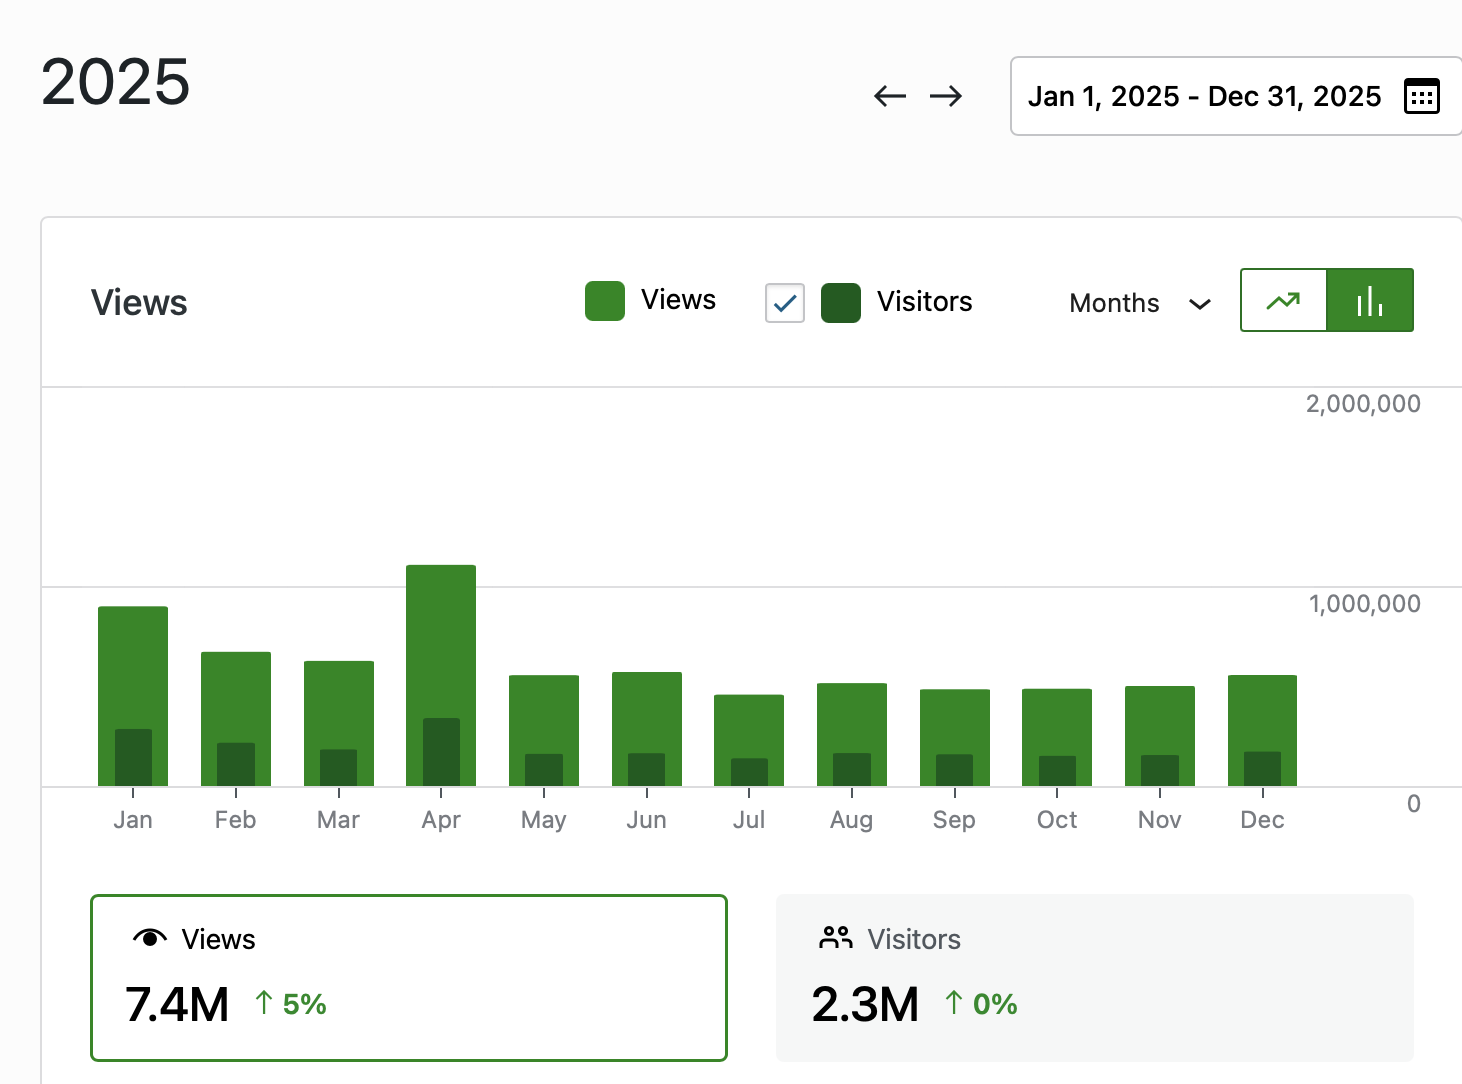Select the Visitors 2.3M stat tab

tap(1094, 977)
